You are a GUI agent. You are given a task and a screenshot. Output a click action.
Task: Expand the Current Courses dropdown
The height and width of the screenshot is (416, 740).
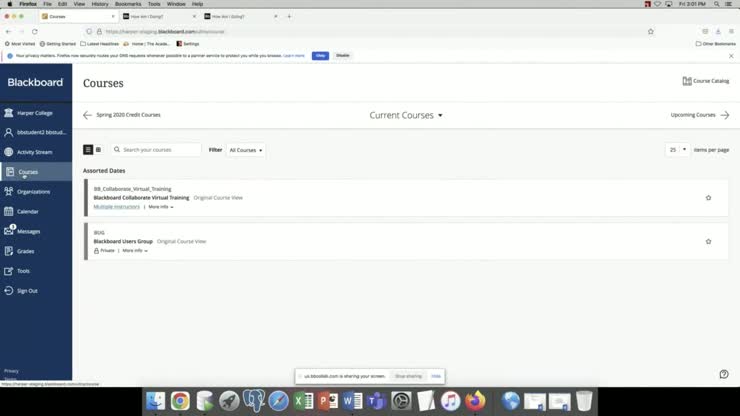tap(406, 115)
